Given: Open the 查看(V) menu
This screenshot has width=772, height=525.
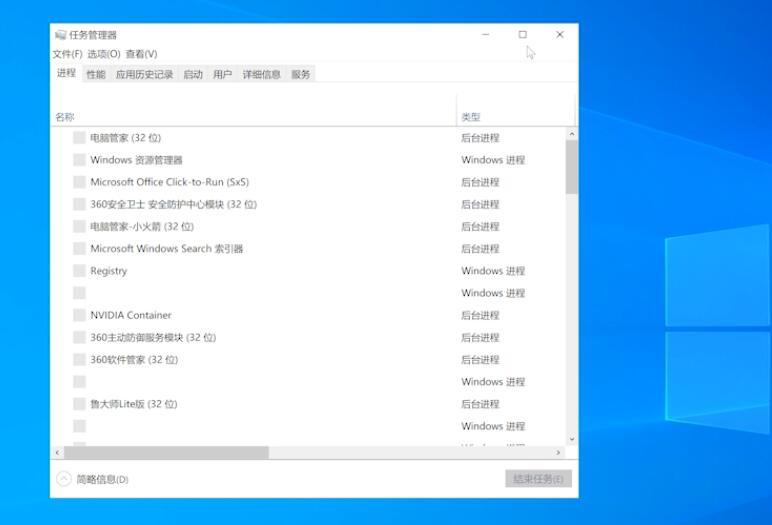Looking at the screenshot, I should pos(141,54).
